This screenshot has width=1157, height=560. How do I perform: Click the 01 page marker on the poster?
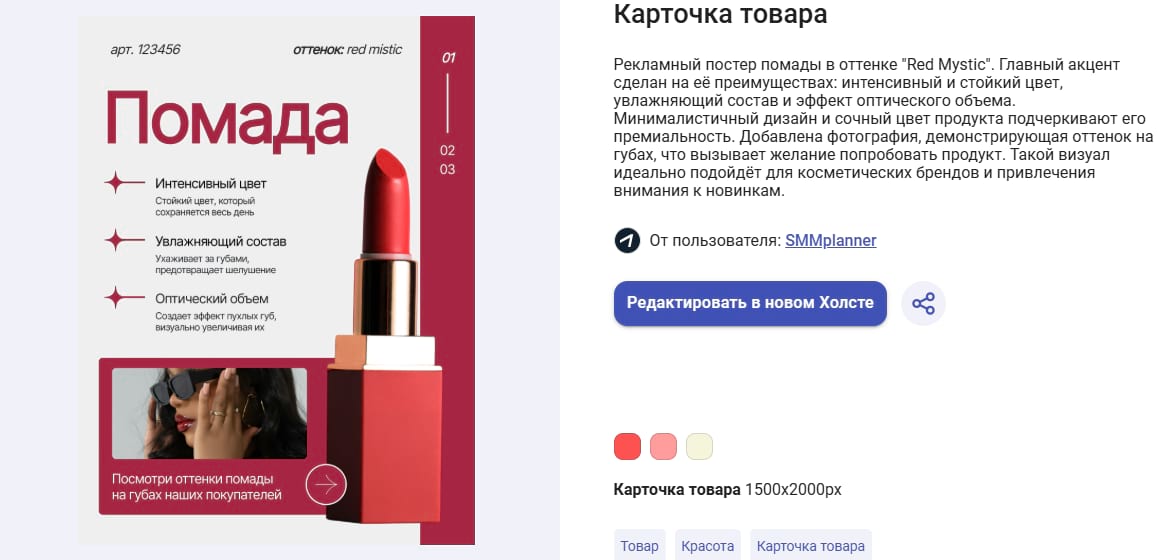pyautogui.click(x=448, y=57)
